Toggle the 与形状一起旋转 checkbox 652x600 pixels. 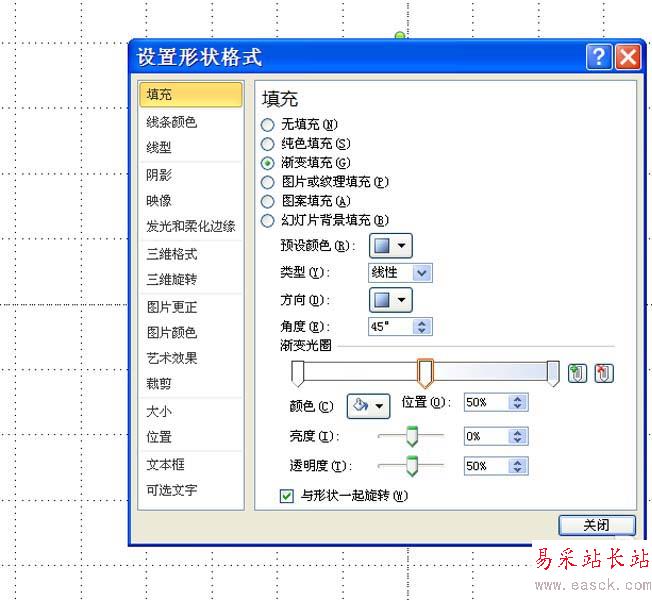tap(286, 496)
